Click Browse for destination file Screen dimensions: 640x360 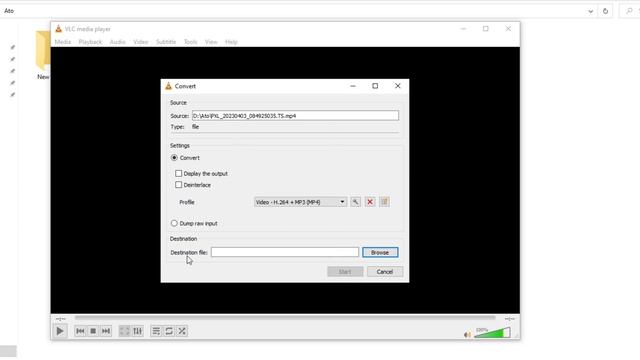380,252
